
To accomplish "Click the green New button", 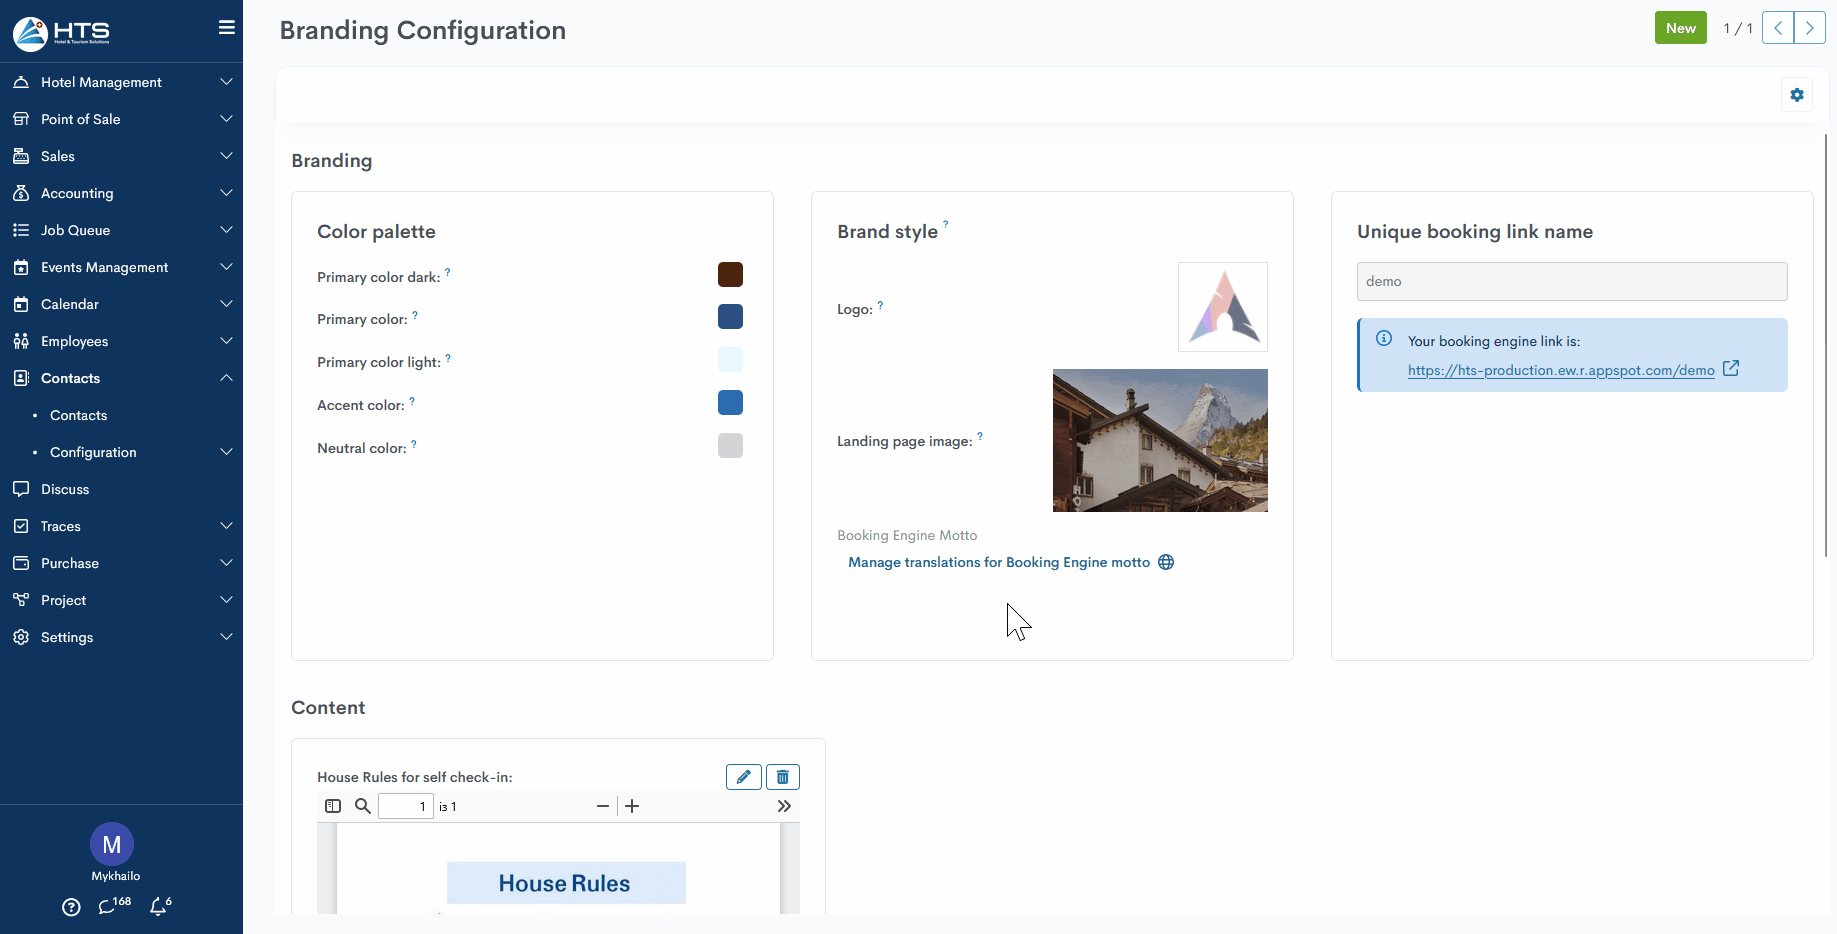I will (1680, 28).
